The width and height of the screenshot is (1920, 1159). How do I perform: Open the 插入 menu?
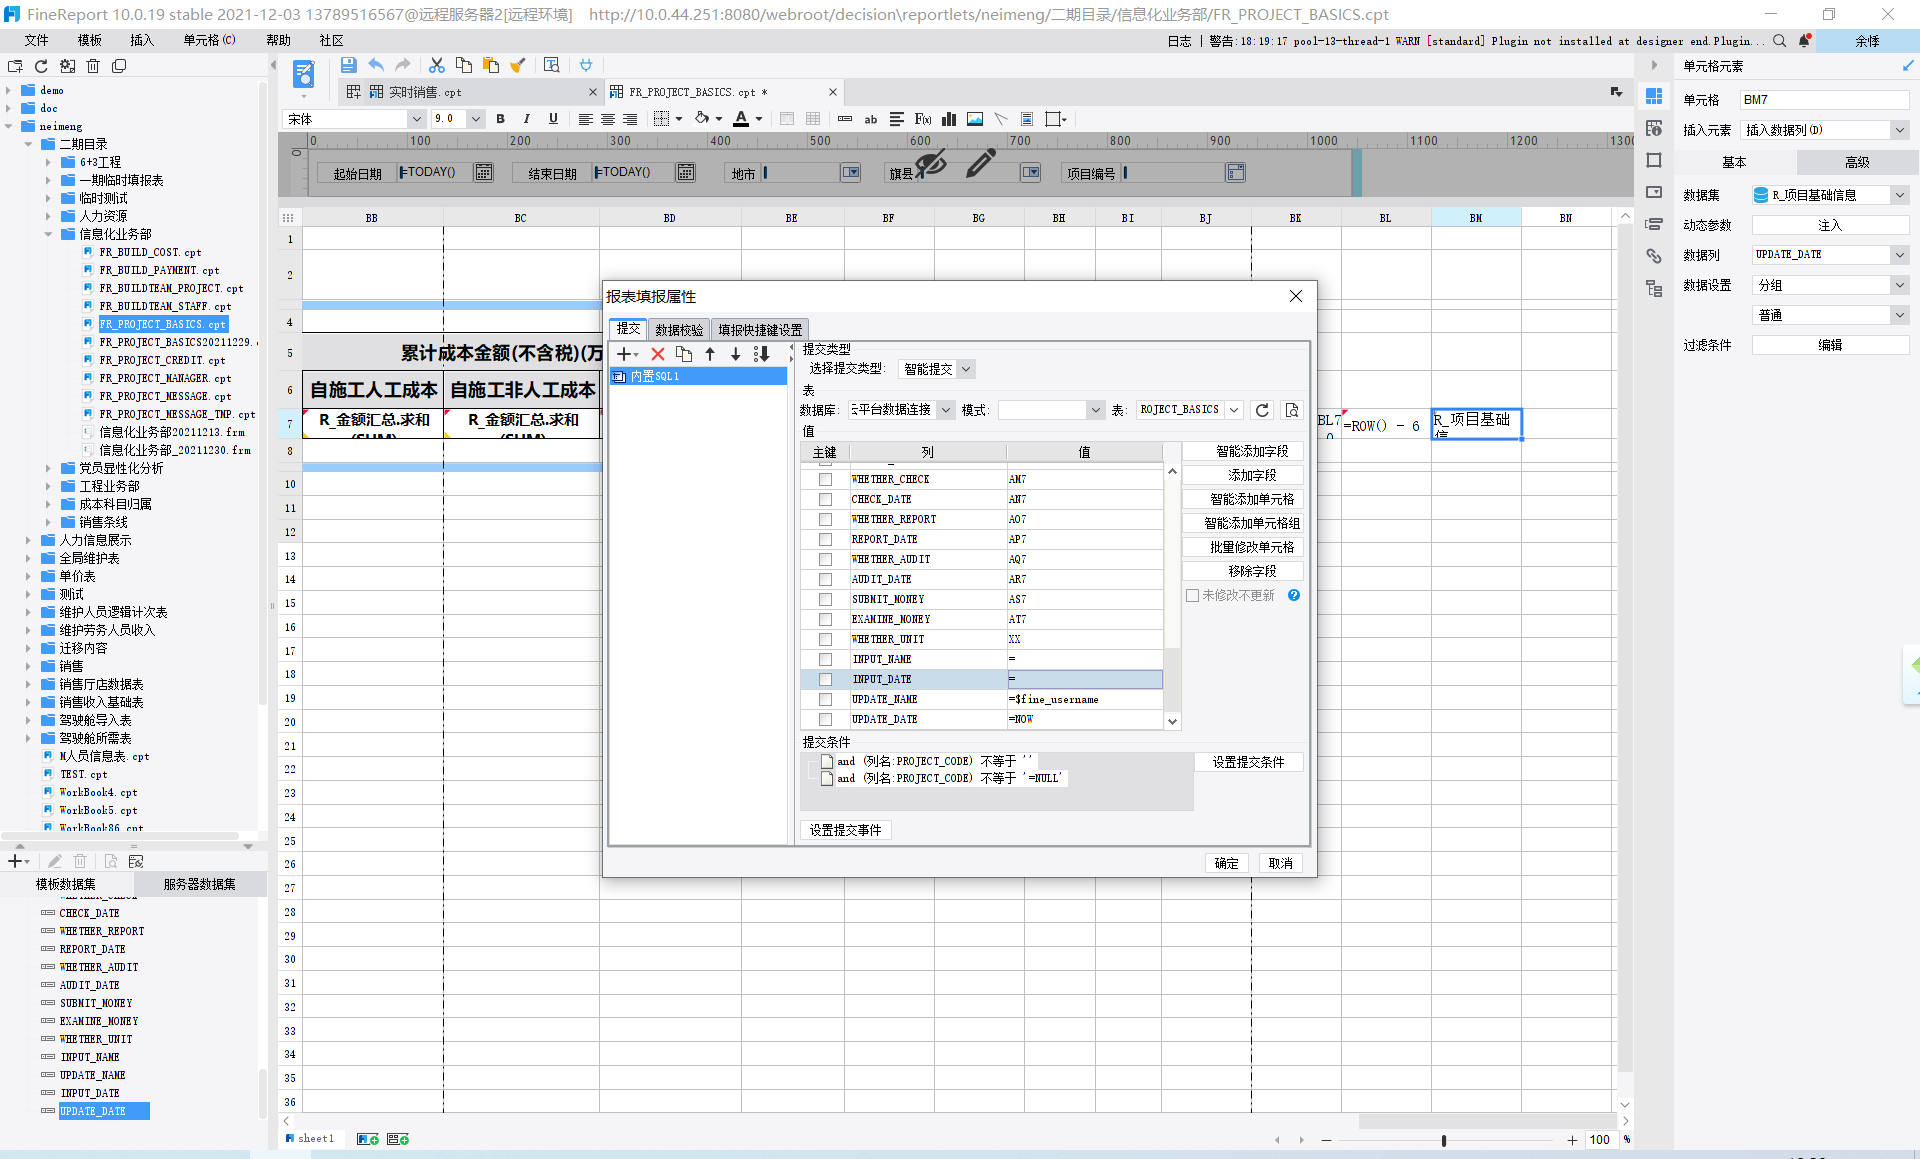point(141,40)
